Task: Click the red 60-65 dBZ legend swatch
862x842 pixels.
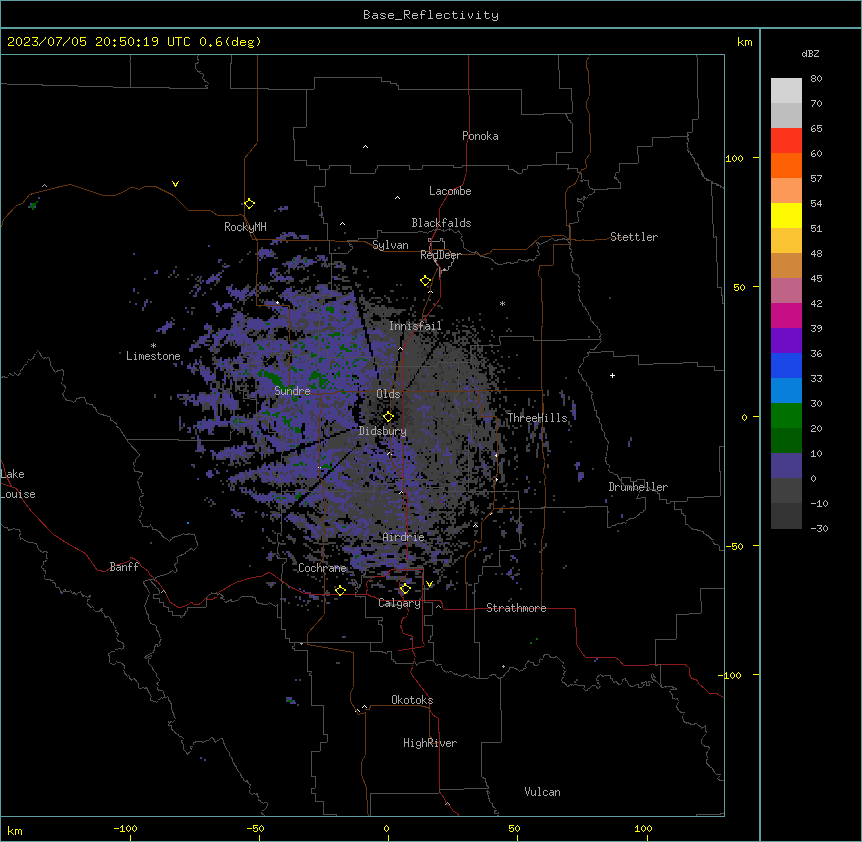Action: [786, 140]
